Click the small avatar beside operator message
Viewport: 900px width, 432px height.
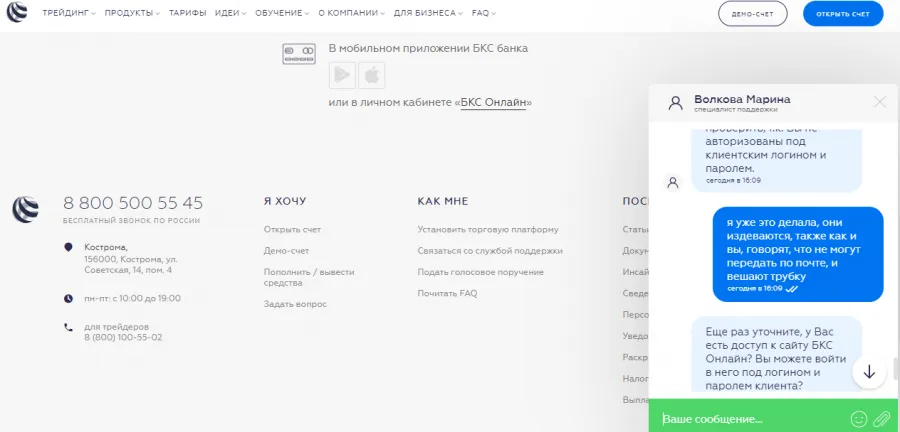tap(673, 182)
